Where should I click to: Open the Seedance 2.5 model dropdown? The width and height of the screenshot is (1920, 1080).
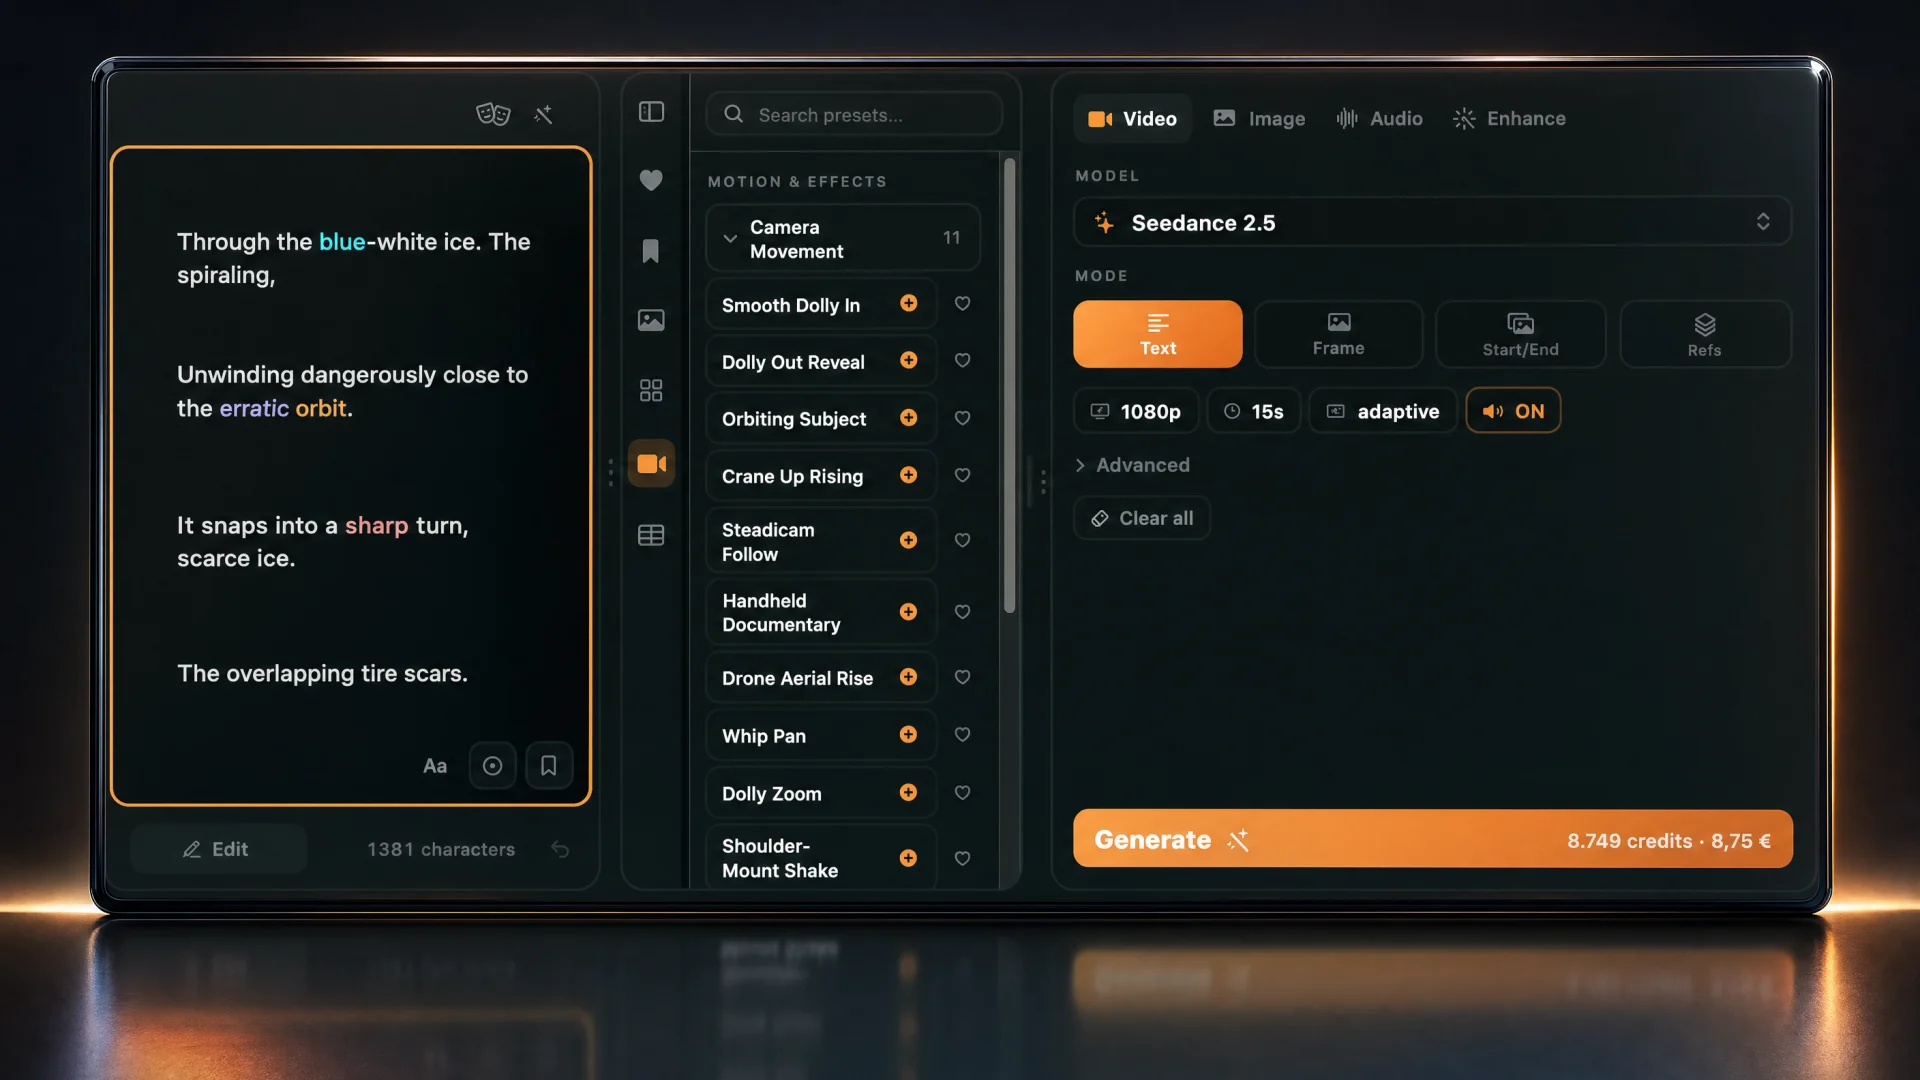click(x=1432, y=222)
